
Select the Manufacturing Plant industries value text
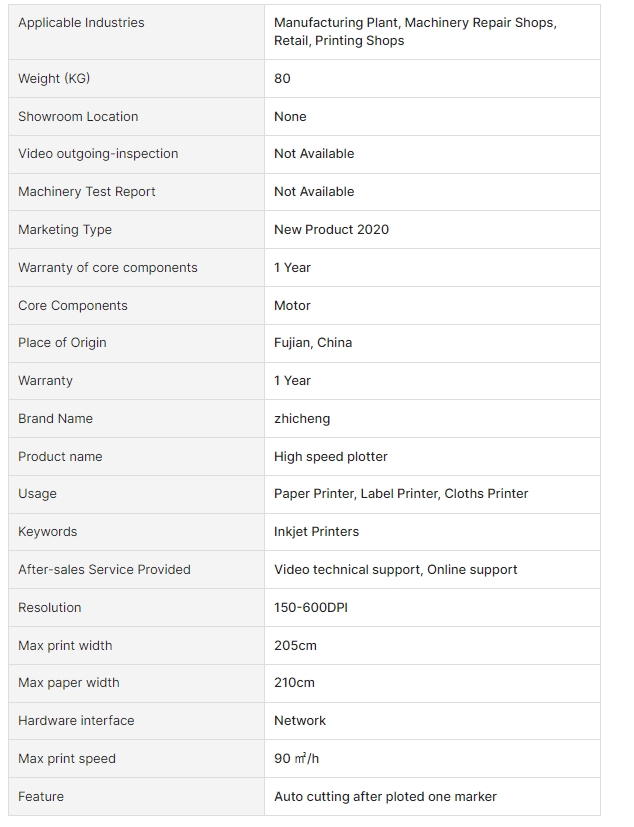[414, 31]
